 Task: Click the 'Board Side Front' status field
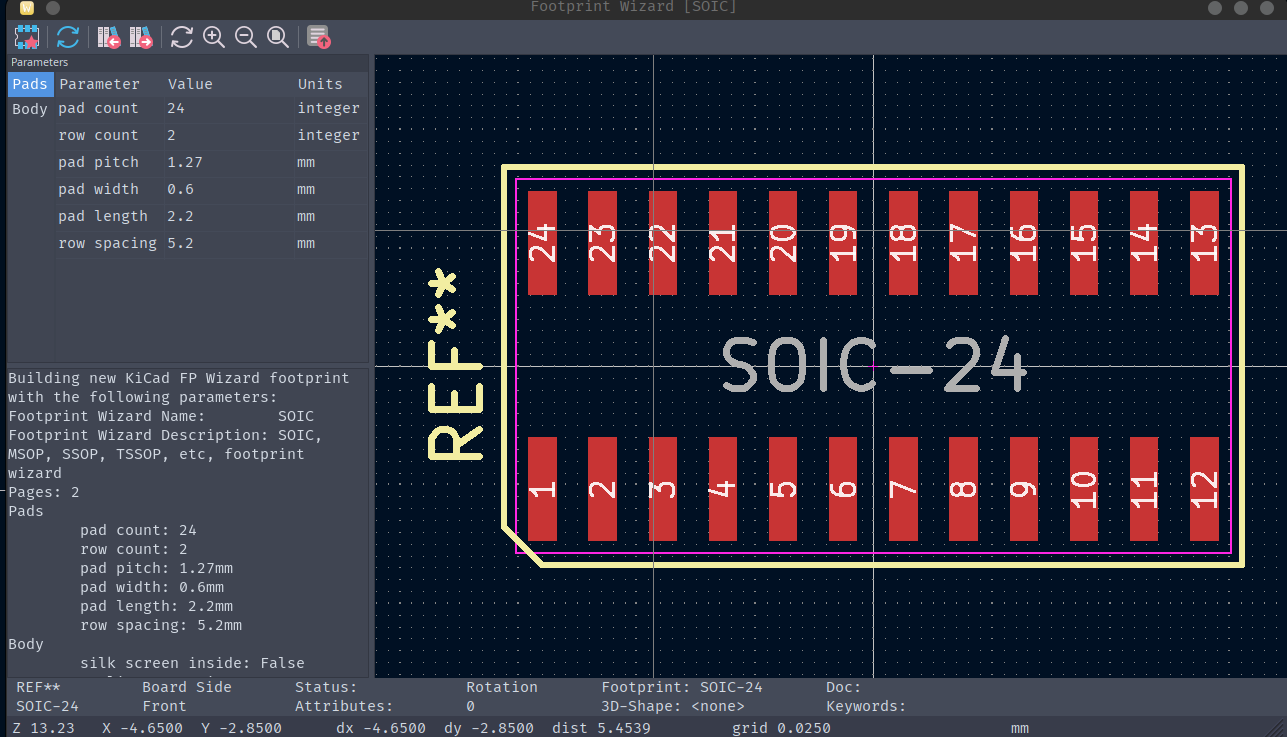tap(186, 696)
